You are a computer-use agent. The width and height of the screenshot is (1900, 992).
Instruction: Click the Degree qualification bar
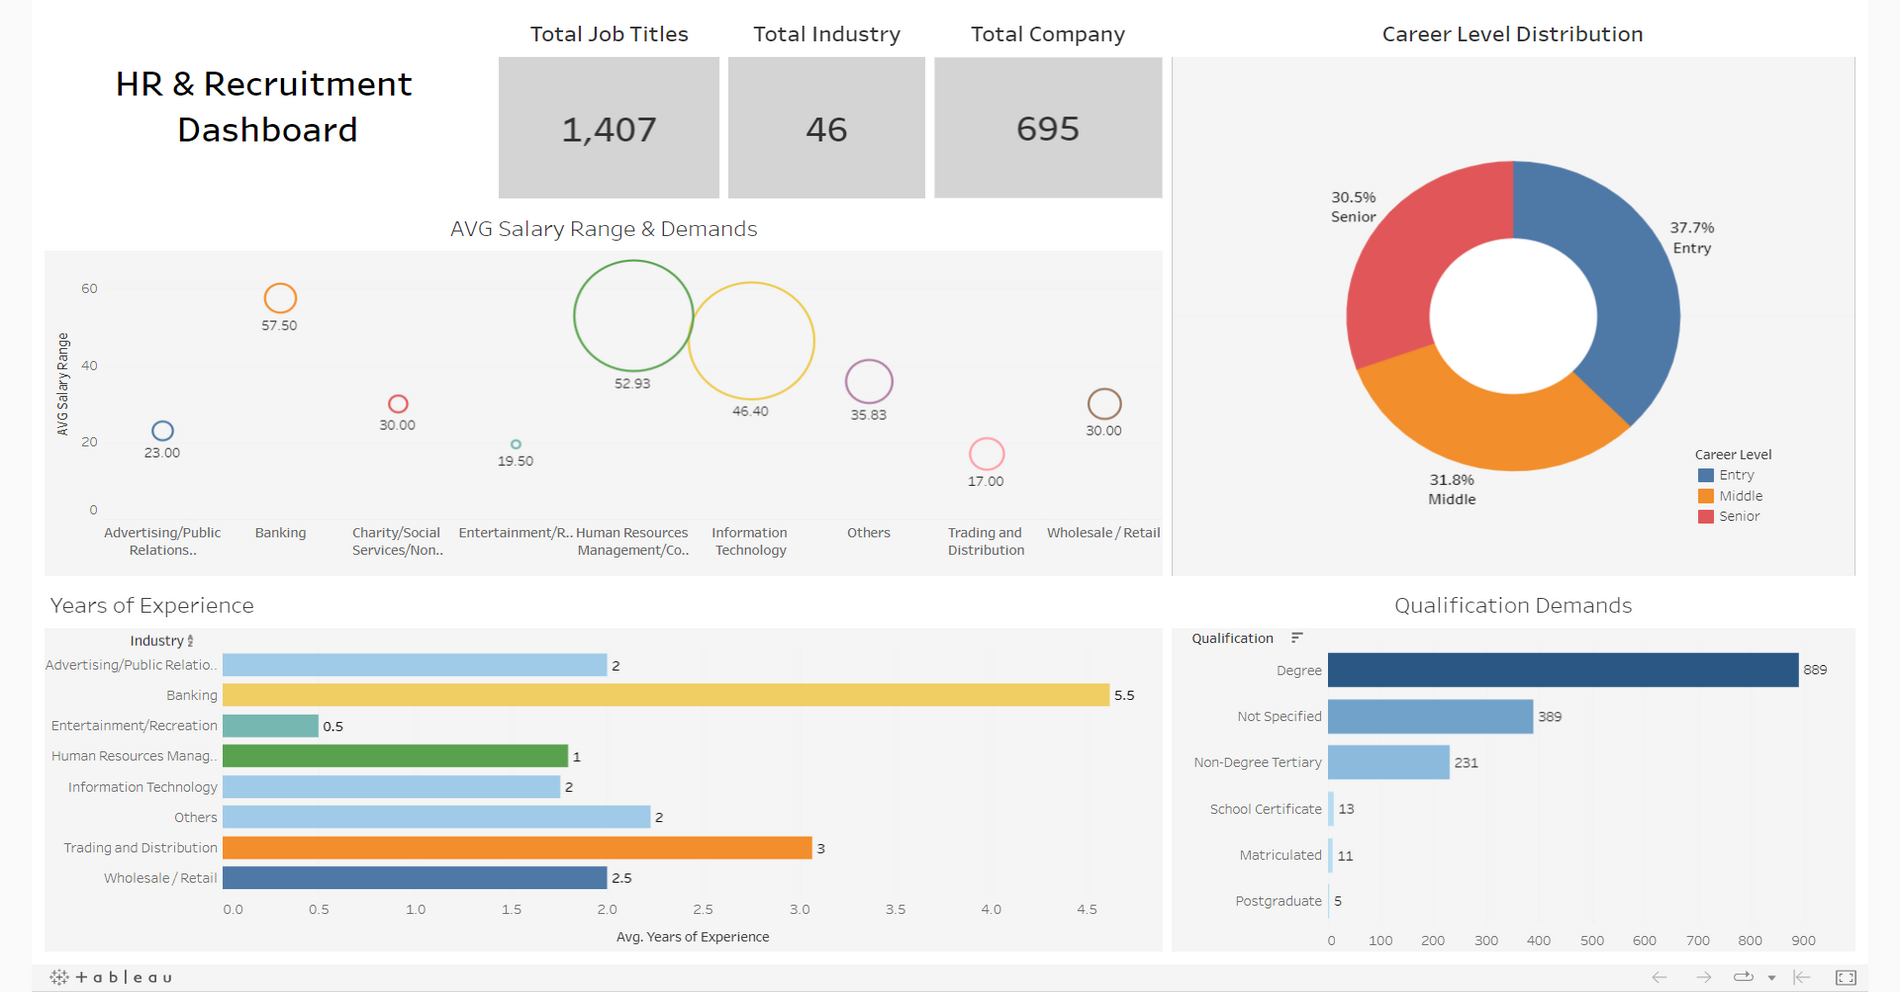tap(1562, 670)
